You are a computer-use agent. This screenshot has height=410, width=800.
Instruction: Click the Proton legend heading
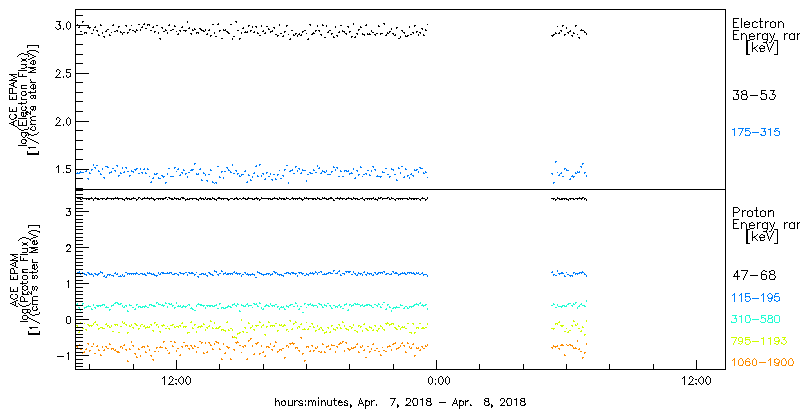point(753,212)
